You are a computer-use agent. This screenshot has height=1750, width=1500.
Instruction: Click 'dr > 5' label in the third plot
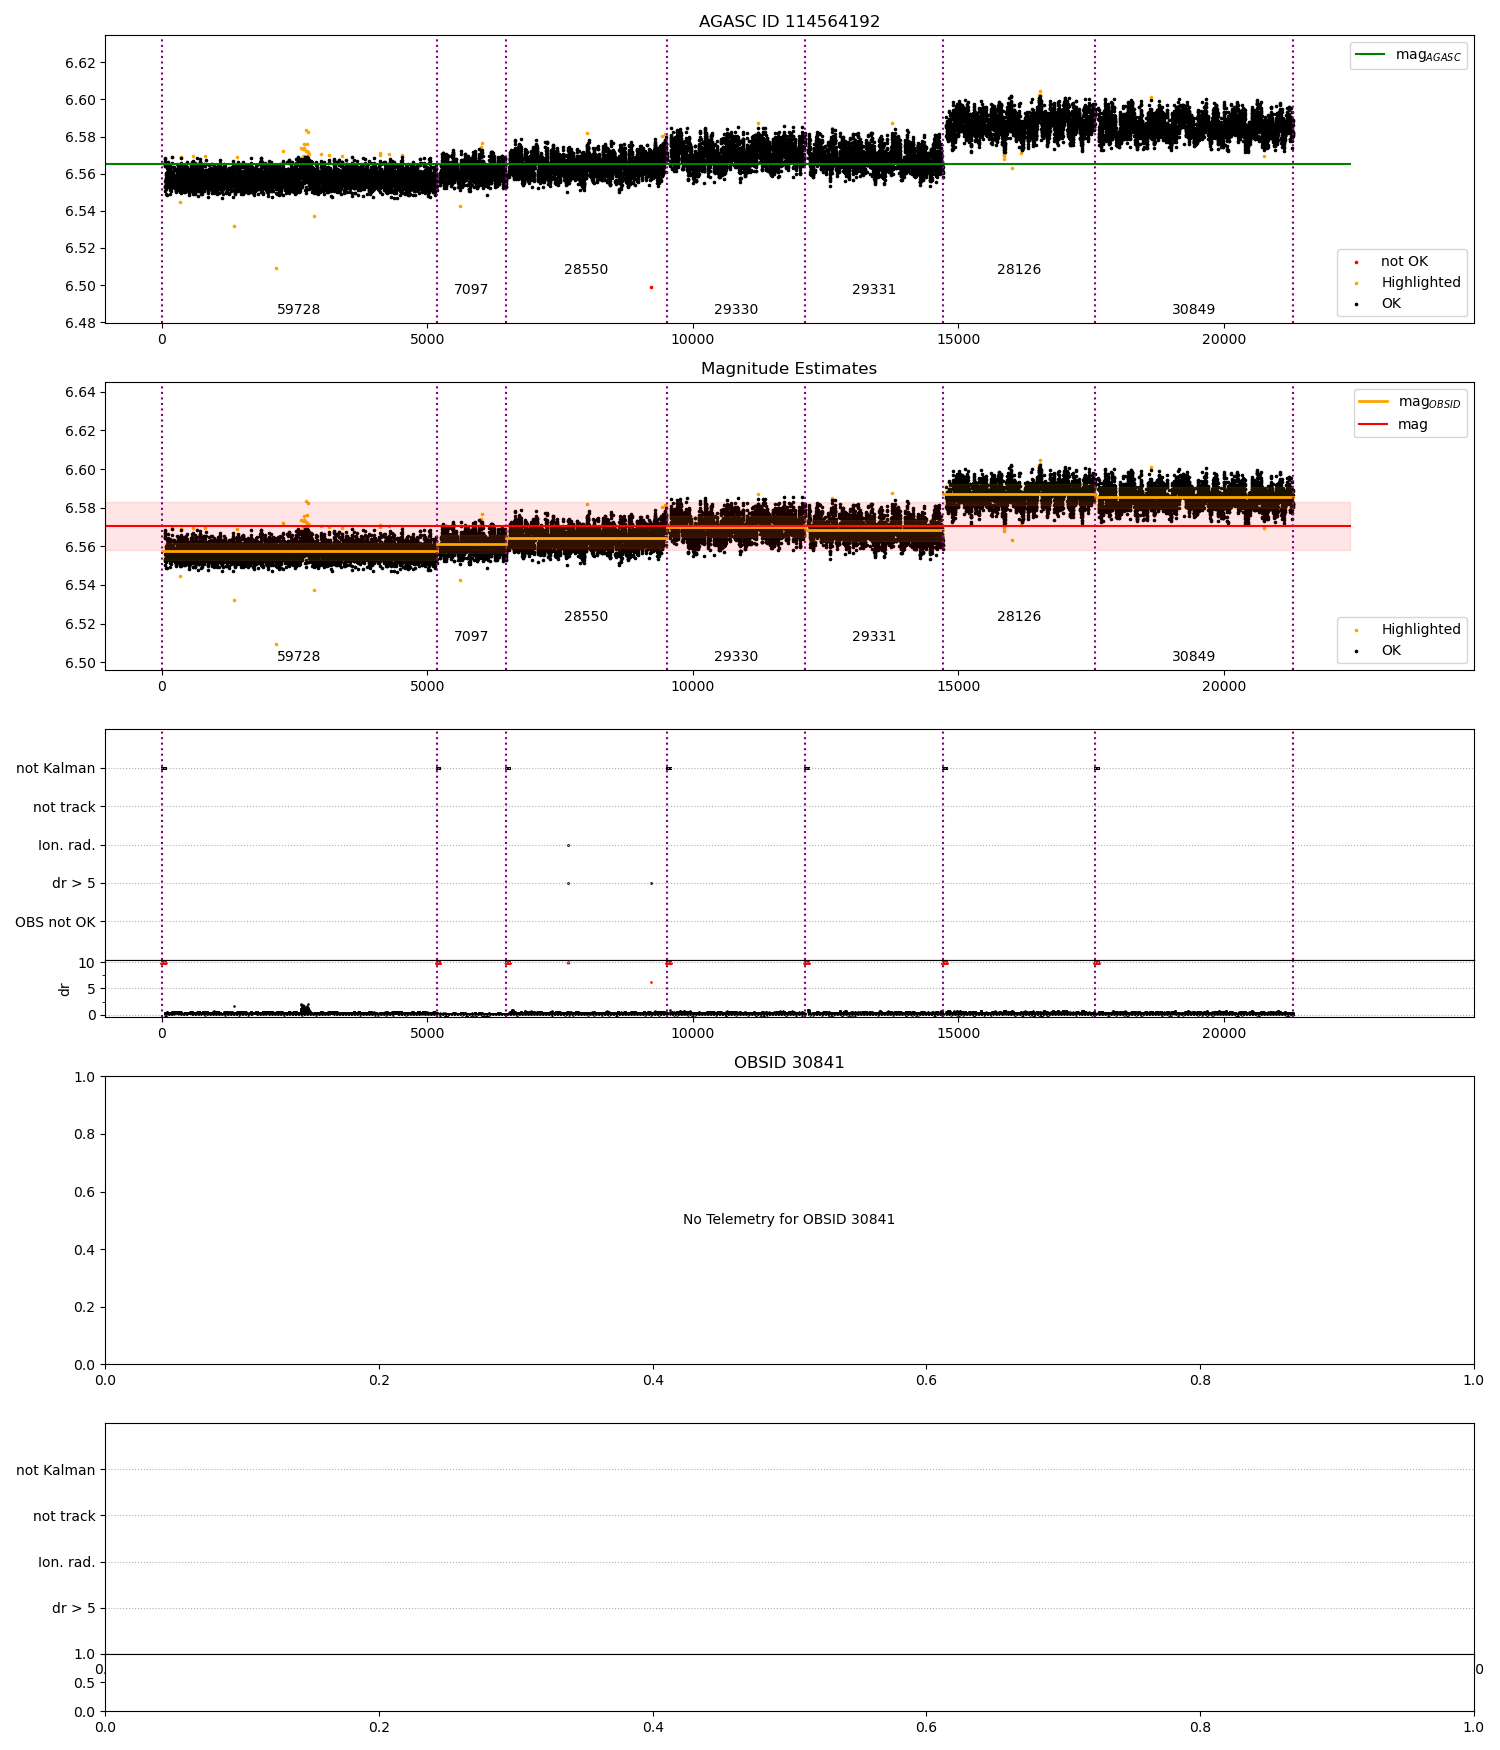click(x=74, y=884)
